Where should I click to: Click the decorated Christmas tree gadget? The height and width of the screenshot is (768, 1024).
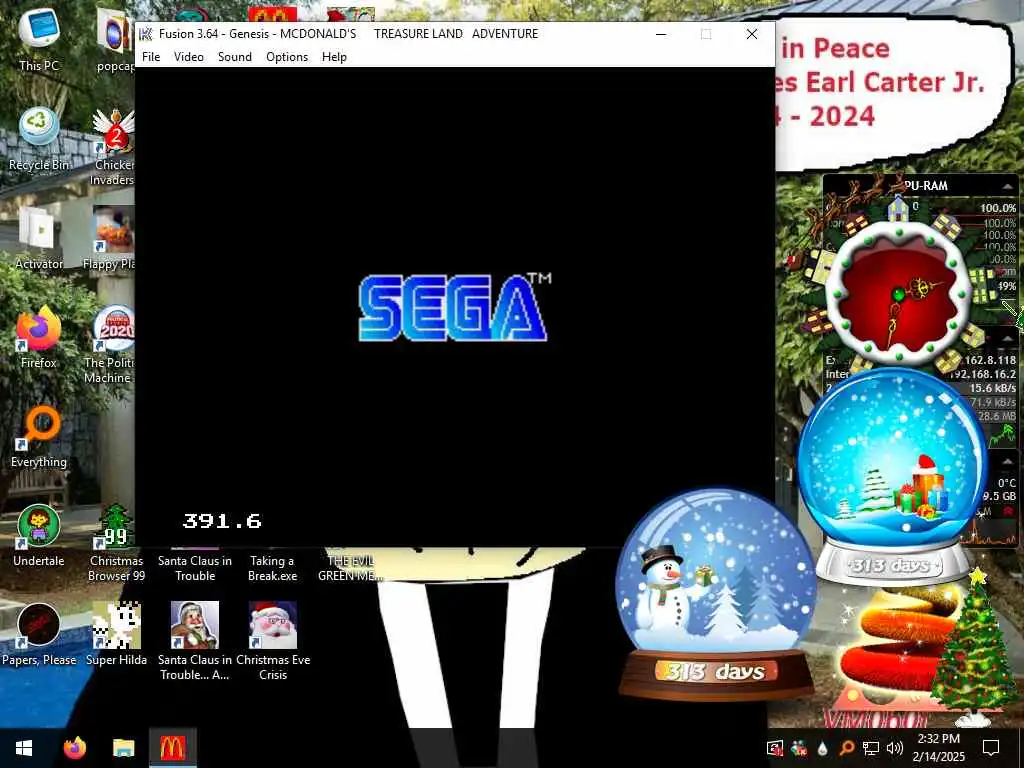click(974, 647)
